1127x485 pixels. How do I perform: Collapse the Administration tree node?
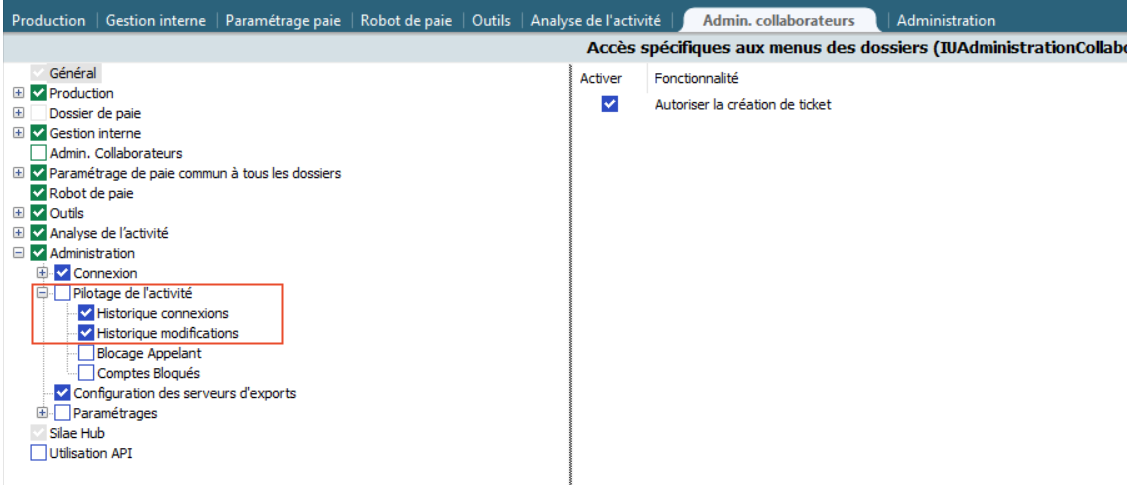tap(18, 253)
